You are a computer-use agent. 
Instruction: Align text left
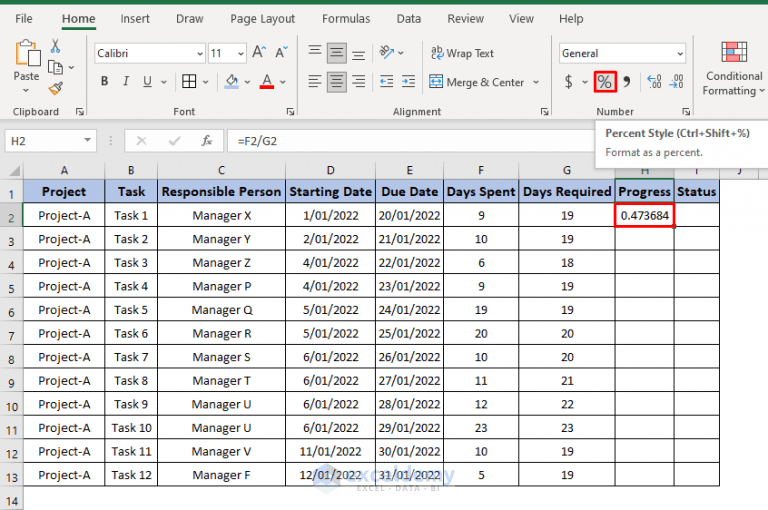click(x=315, y=81)
